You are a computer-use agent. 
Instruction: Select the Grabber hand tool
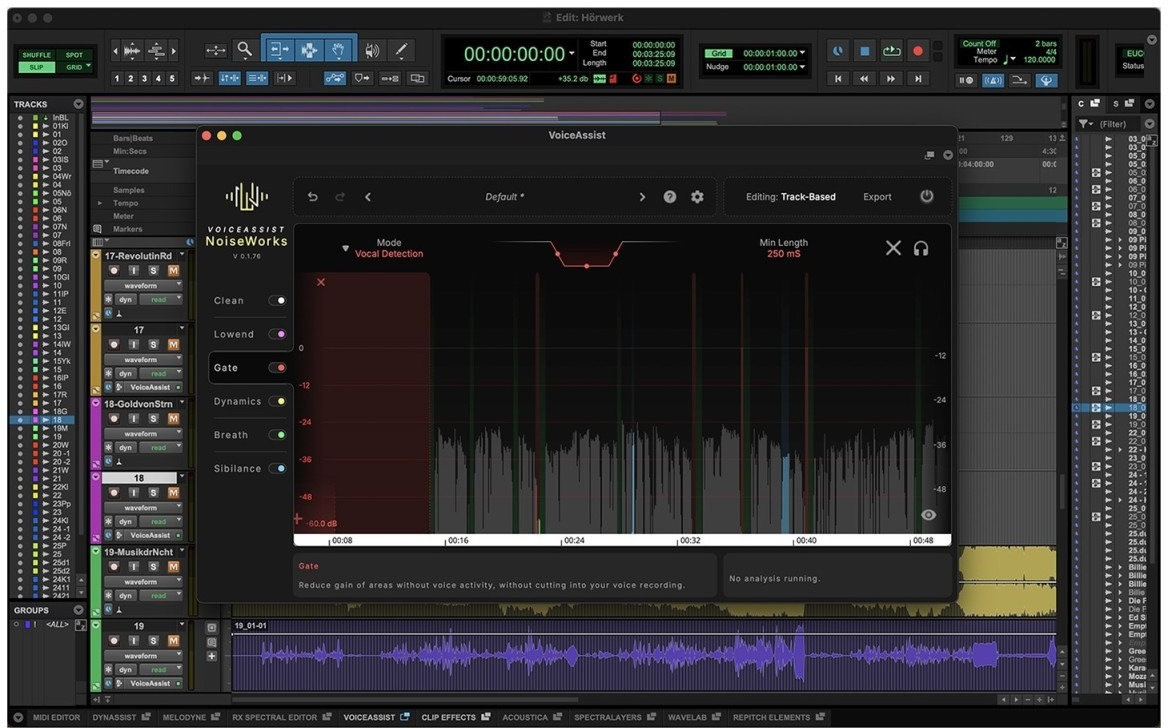point(339,50)
